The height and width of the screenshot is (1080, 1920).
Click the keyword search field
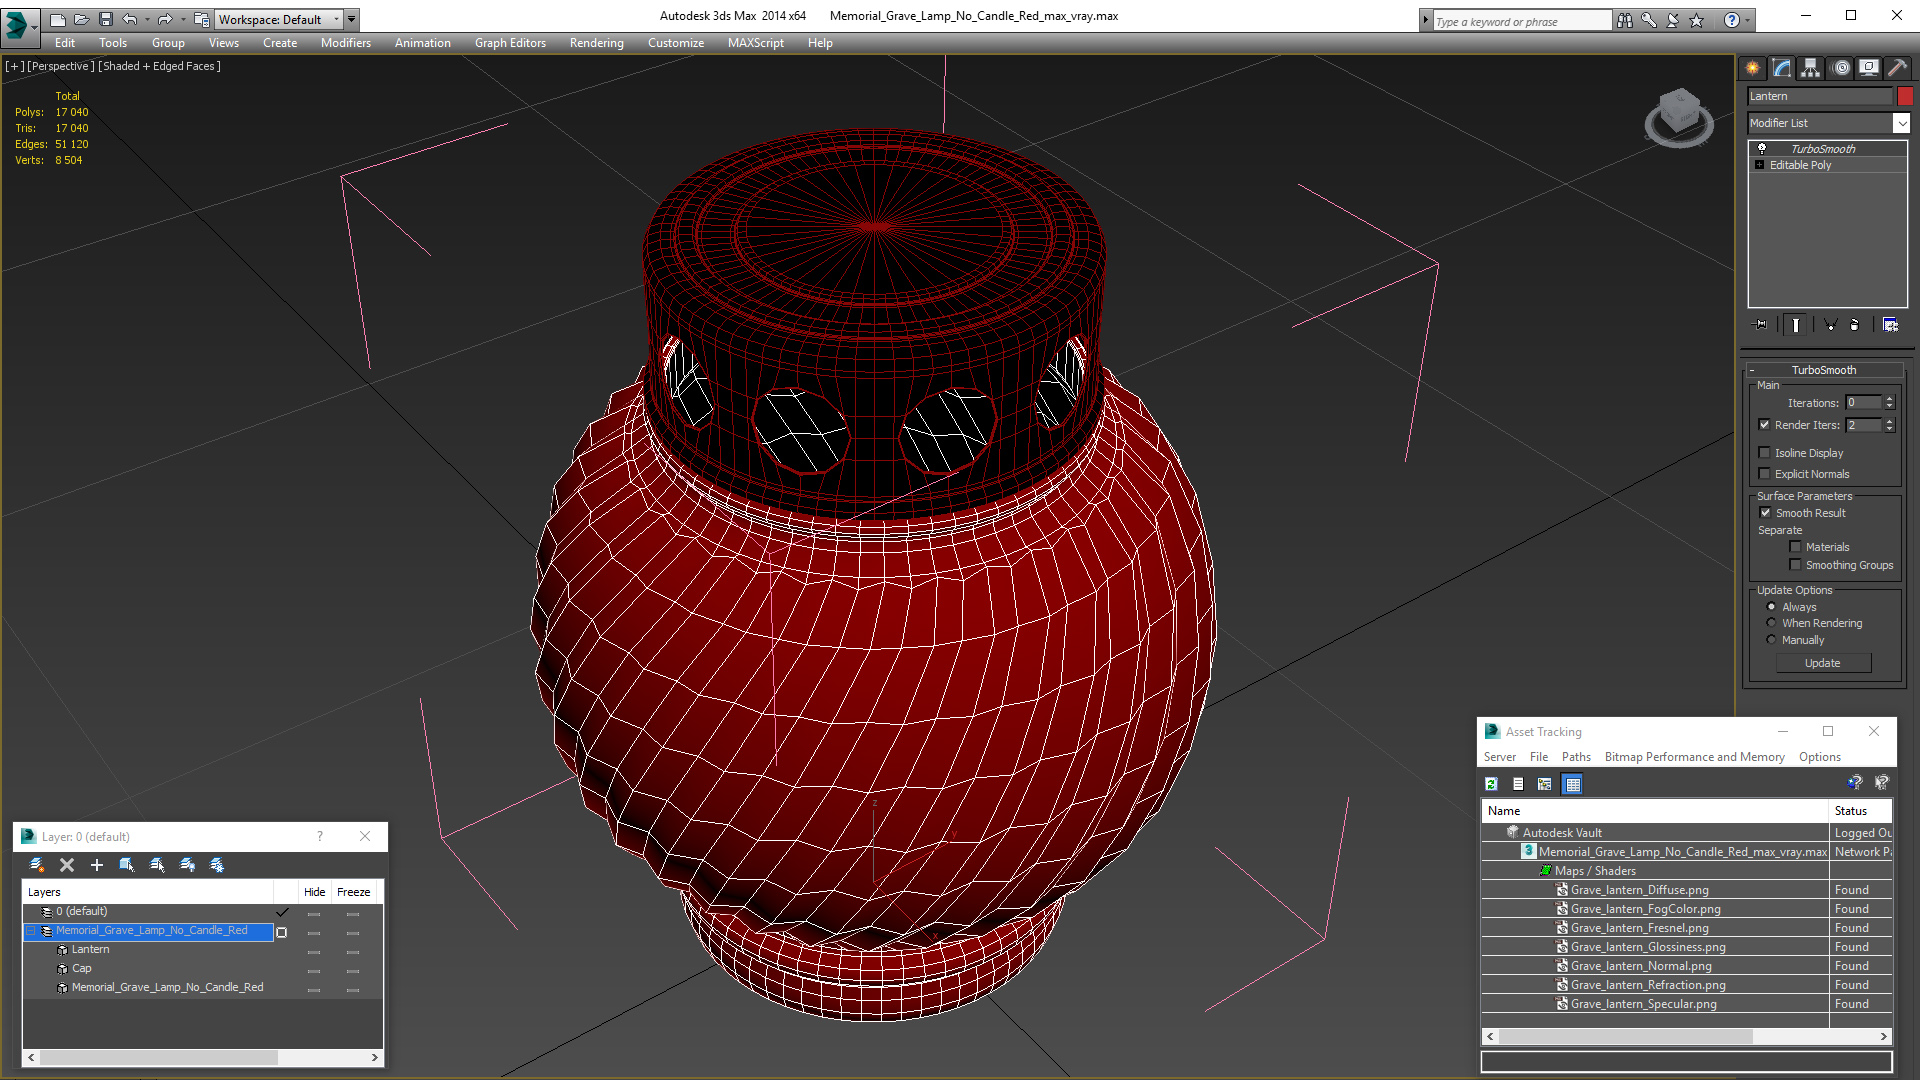(1521, 21)
